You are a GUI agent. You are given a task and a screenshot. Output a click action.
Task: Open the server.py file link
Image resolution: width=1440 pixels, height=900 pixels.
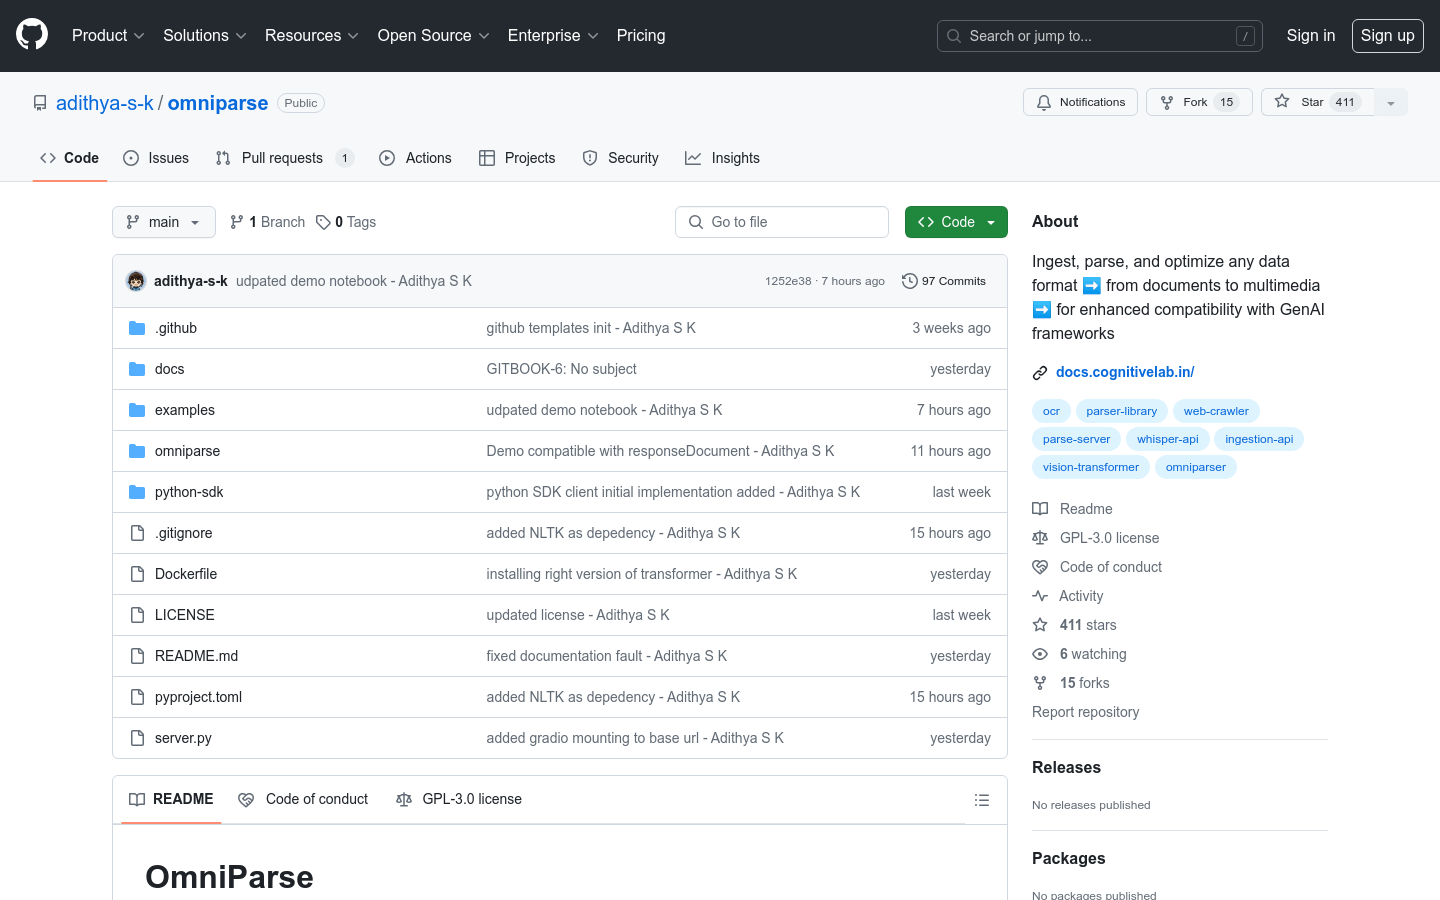pyautogui.click(x=183, y=737)
